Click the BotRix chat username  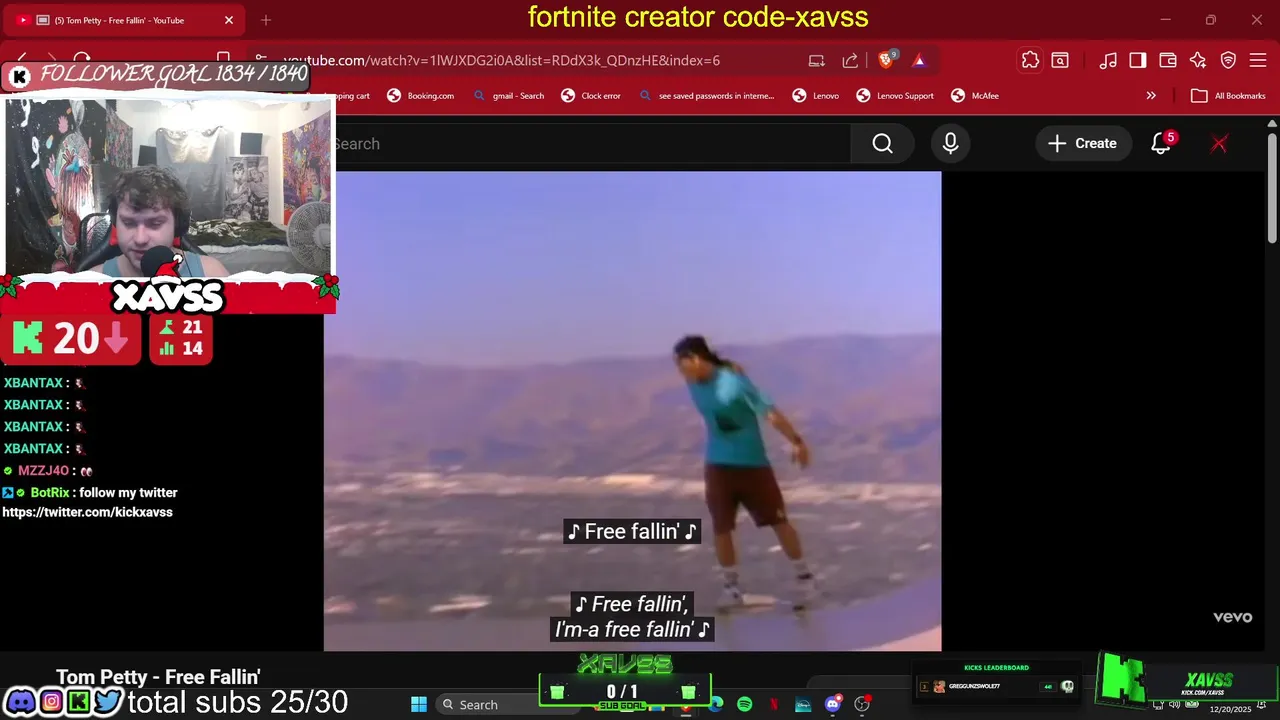(49, 492)
